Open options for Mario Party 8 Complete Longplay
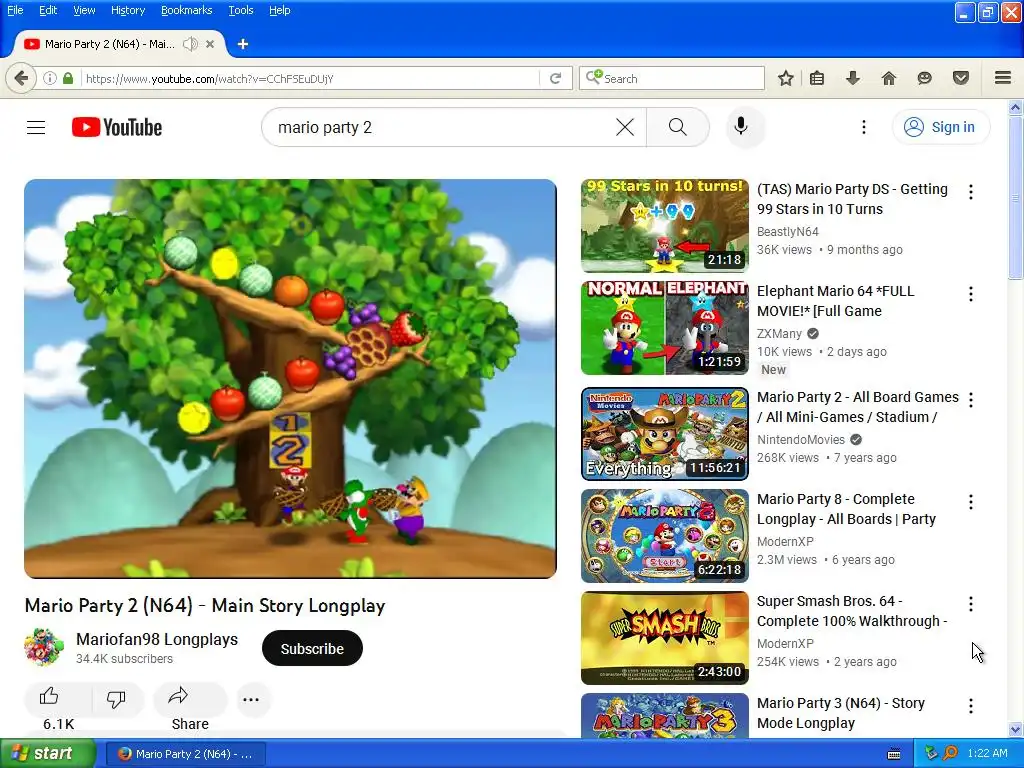 [x=970, y=502]
